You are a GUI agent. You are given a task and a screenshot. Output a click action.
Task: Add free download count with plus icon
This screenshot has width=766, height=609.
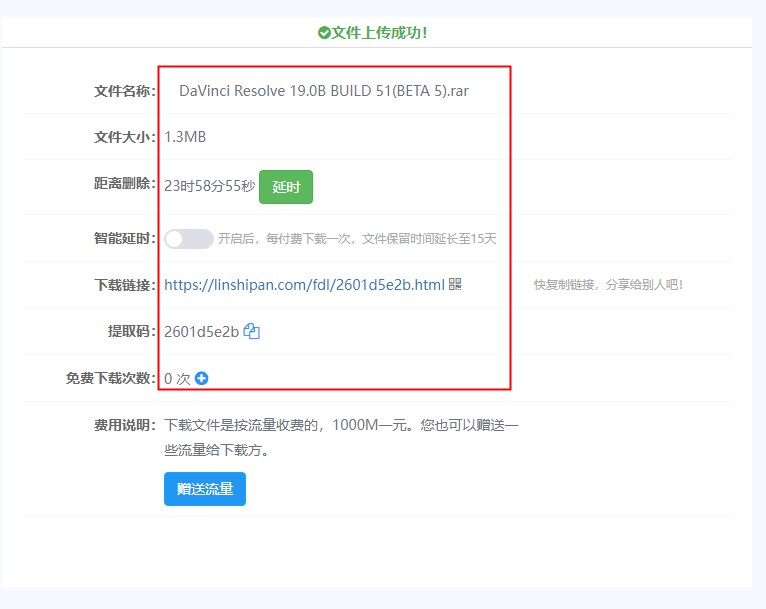tap(201, 378)
